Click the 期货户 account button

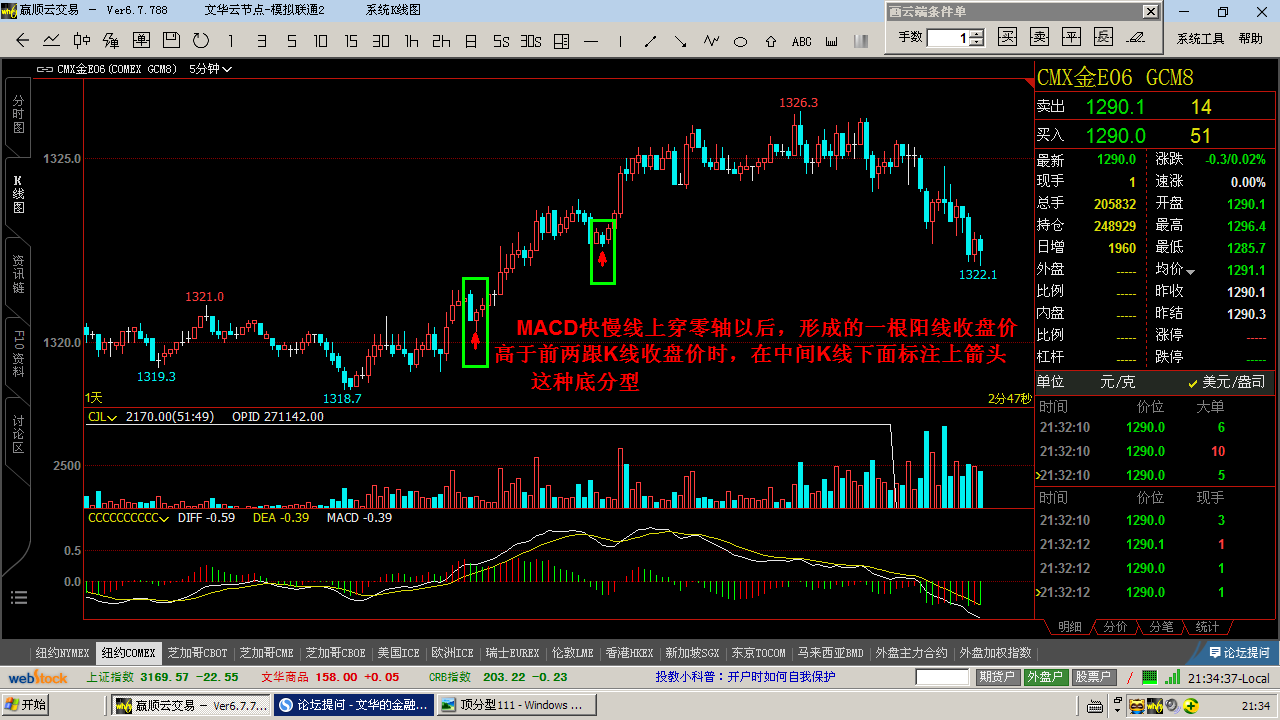click(996, 677)
